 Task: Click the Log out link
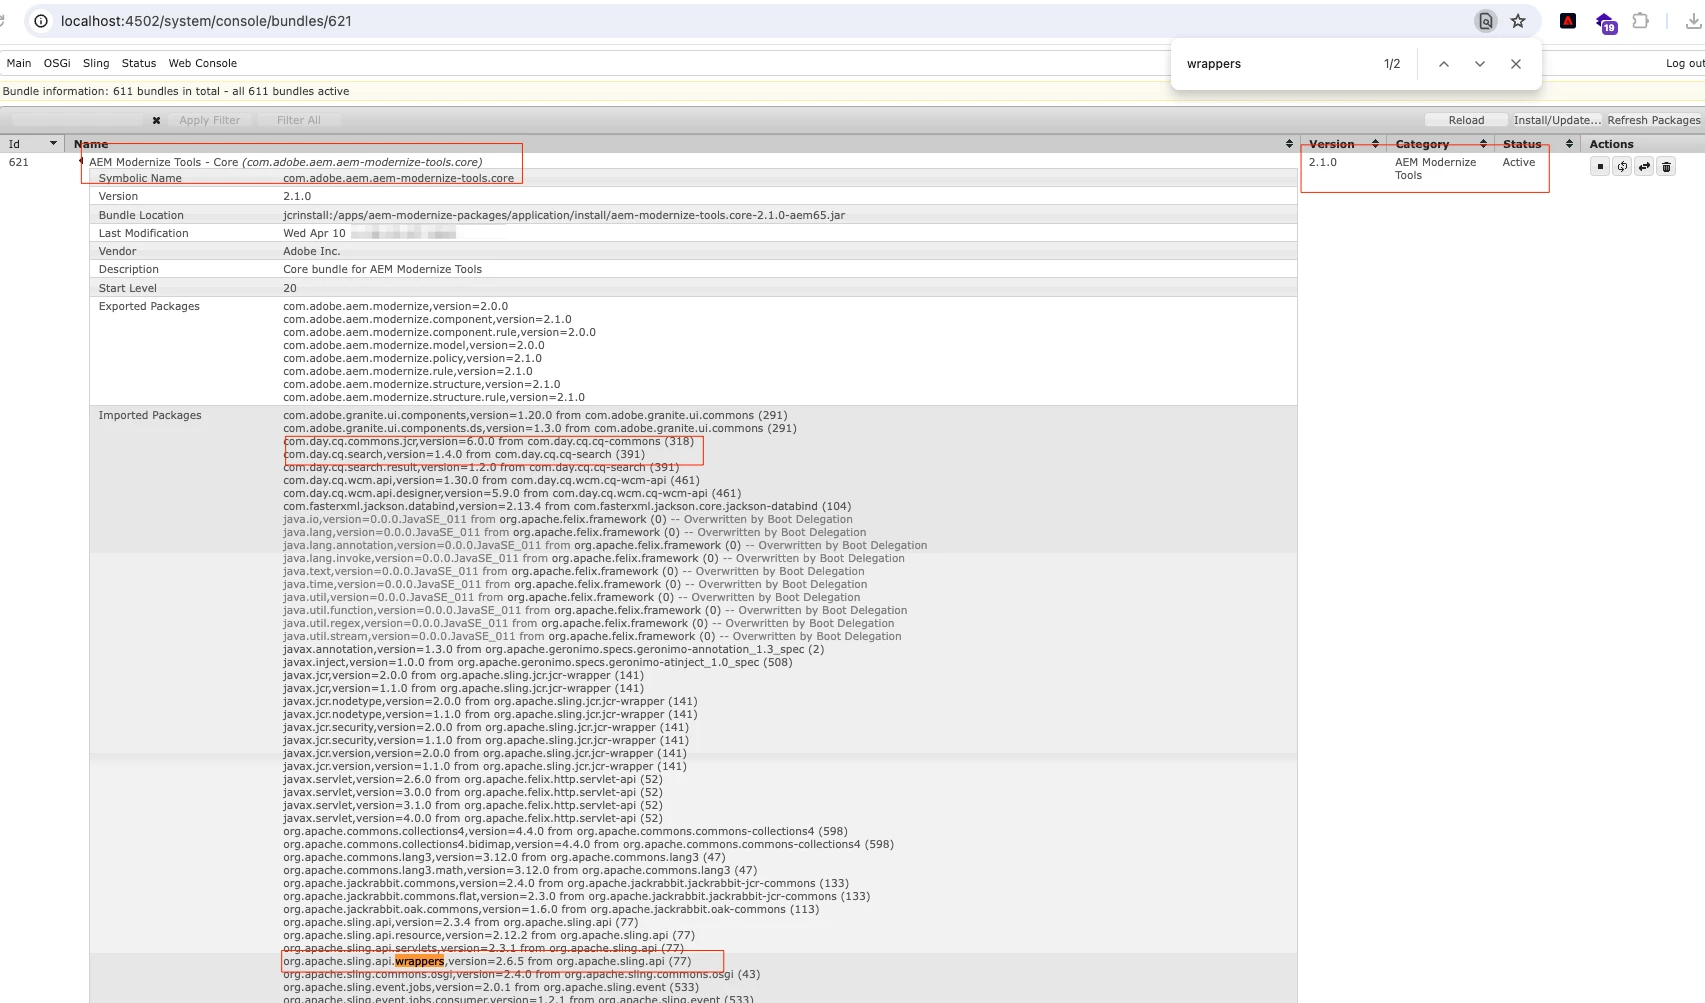pos(1684,63)
